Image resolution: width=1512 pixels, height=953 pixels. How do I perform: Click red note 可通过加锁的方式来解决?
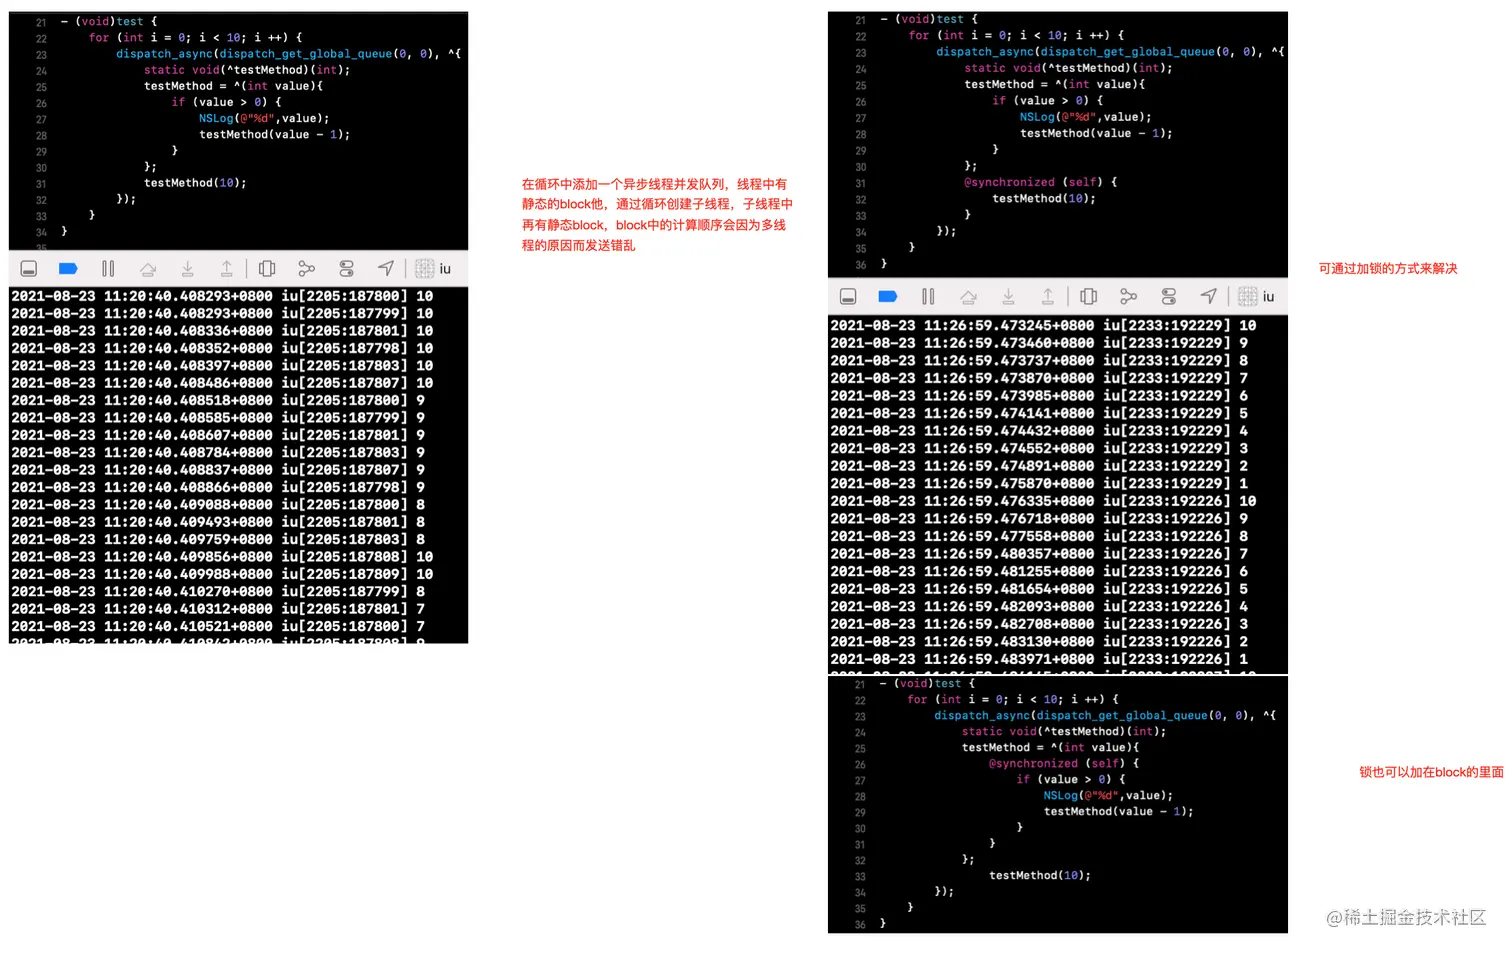[x=1388, y=269]
